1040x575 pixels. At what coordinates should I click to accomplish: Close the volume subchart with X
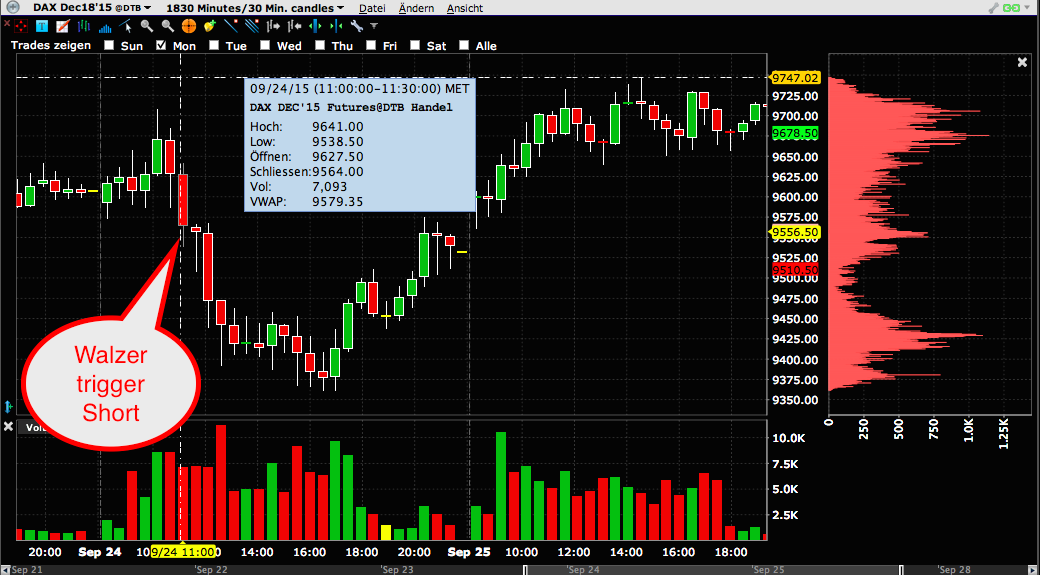point(8,426)
